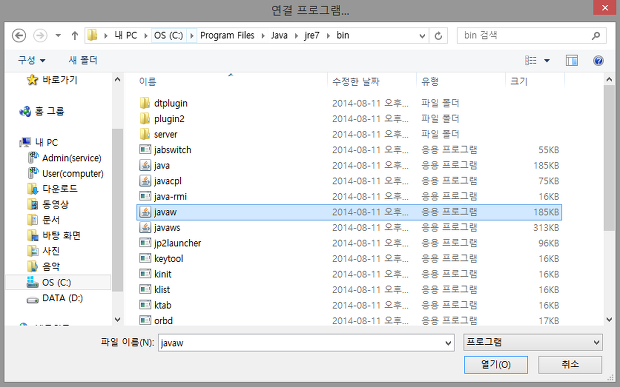The width and height of the screenshot is (620, 387).
Task: Open Help via the question mark icon
Action: click(598, 60)
